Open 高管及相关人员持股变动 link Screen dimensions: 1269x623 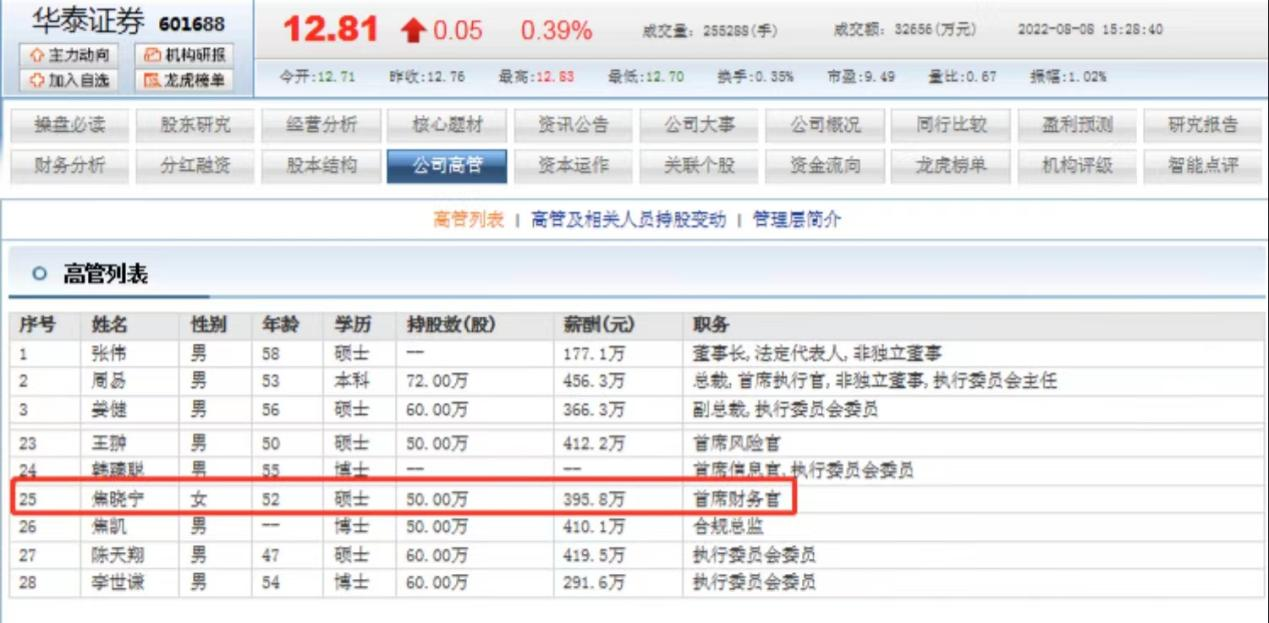point(628,220)
